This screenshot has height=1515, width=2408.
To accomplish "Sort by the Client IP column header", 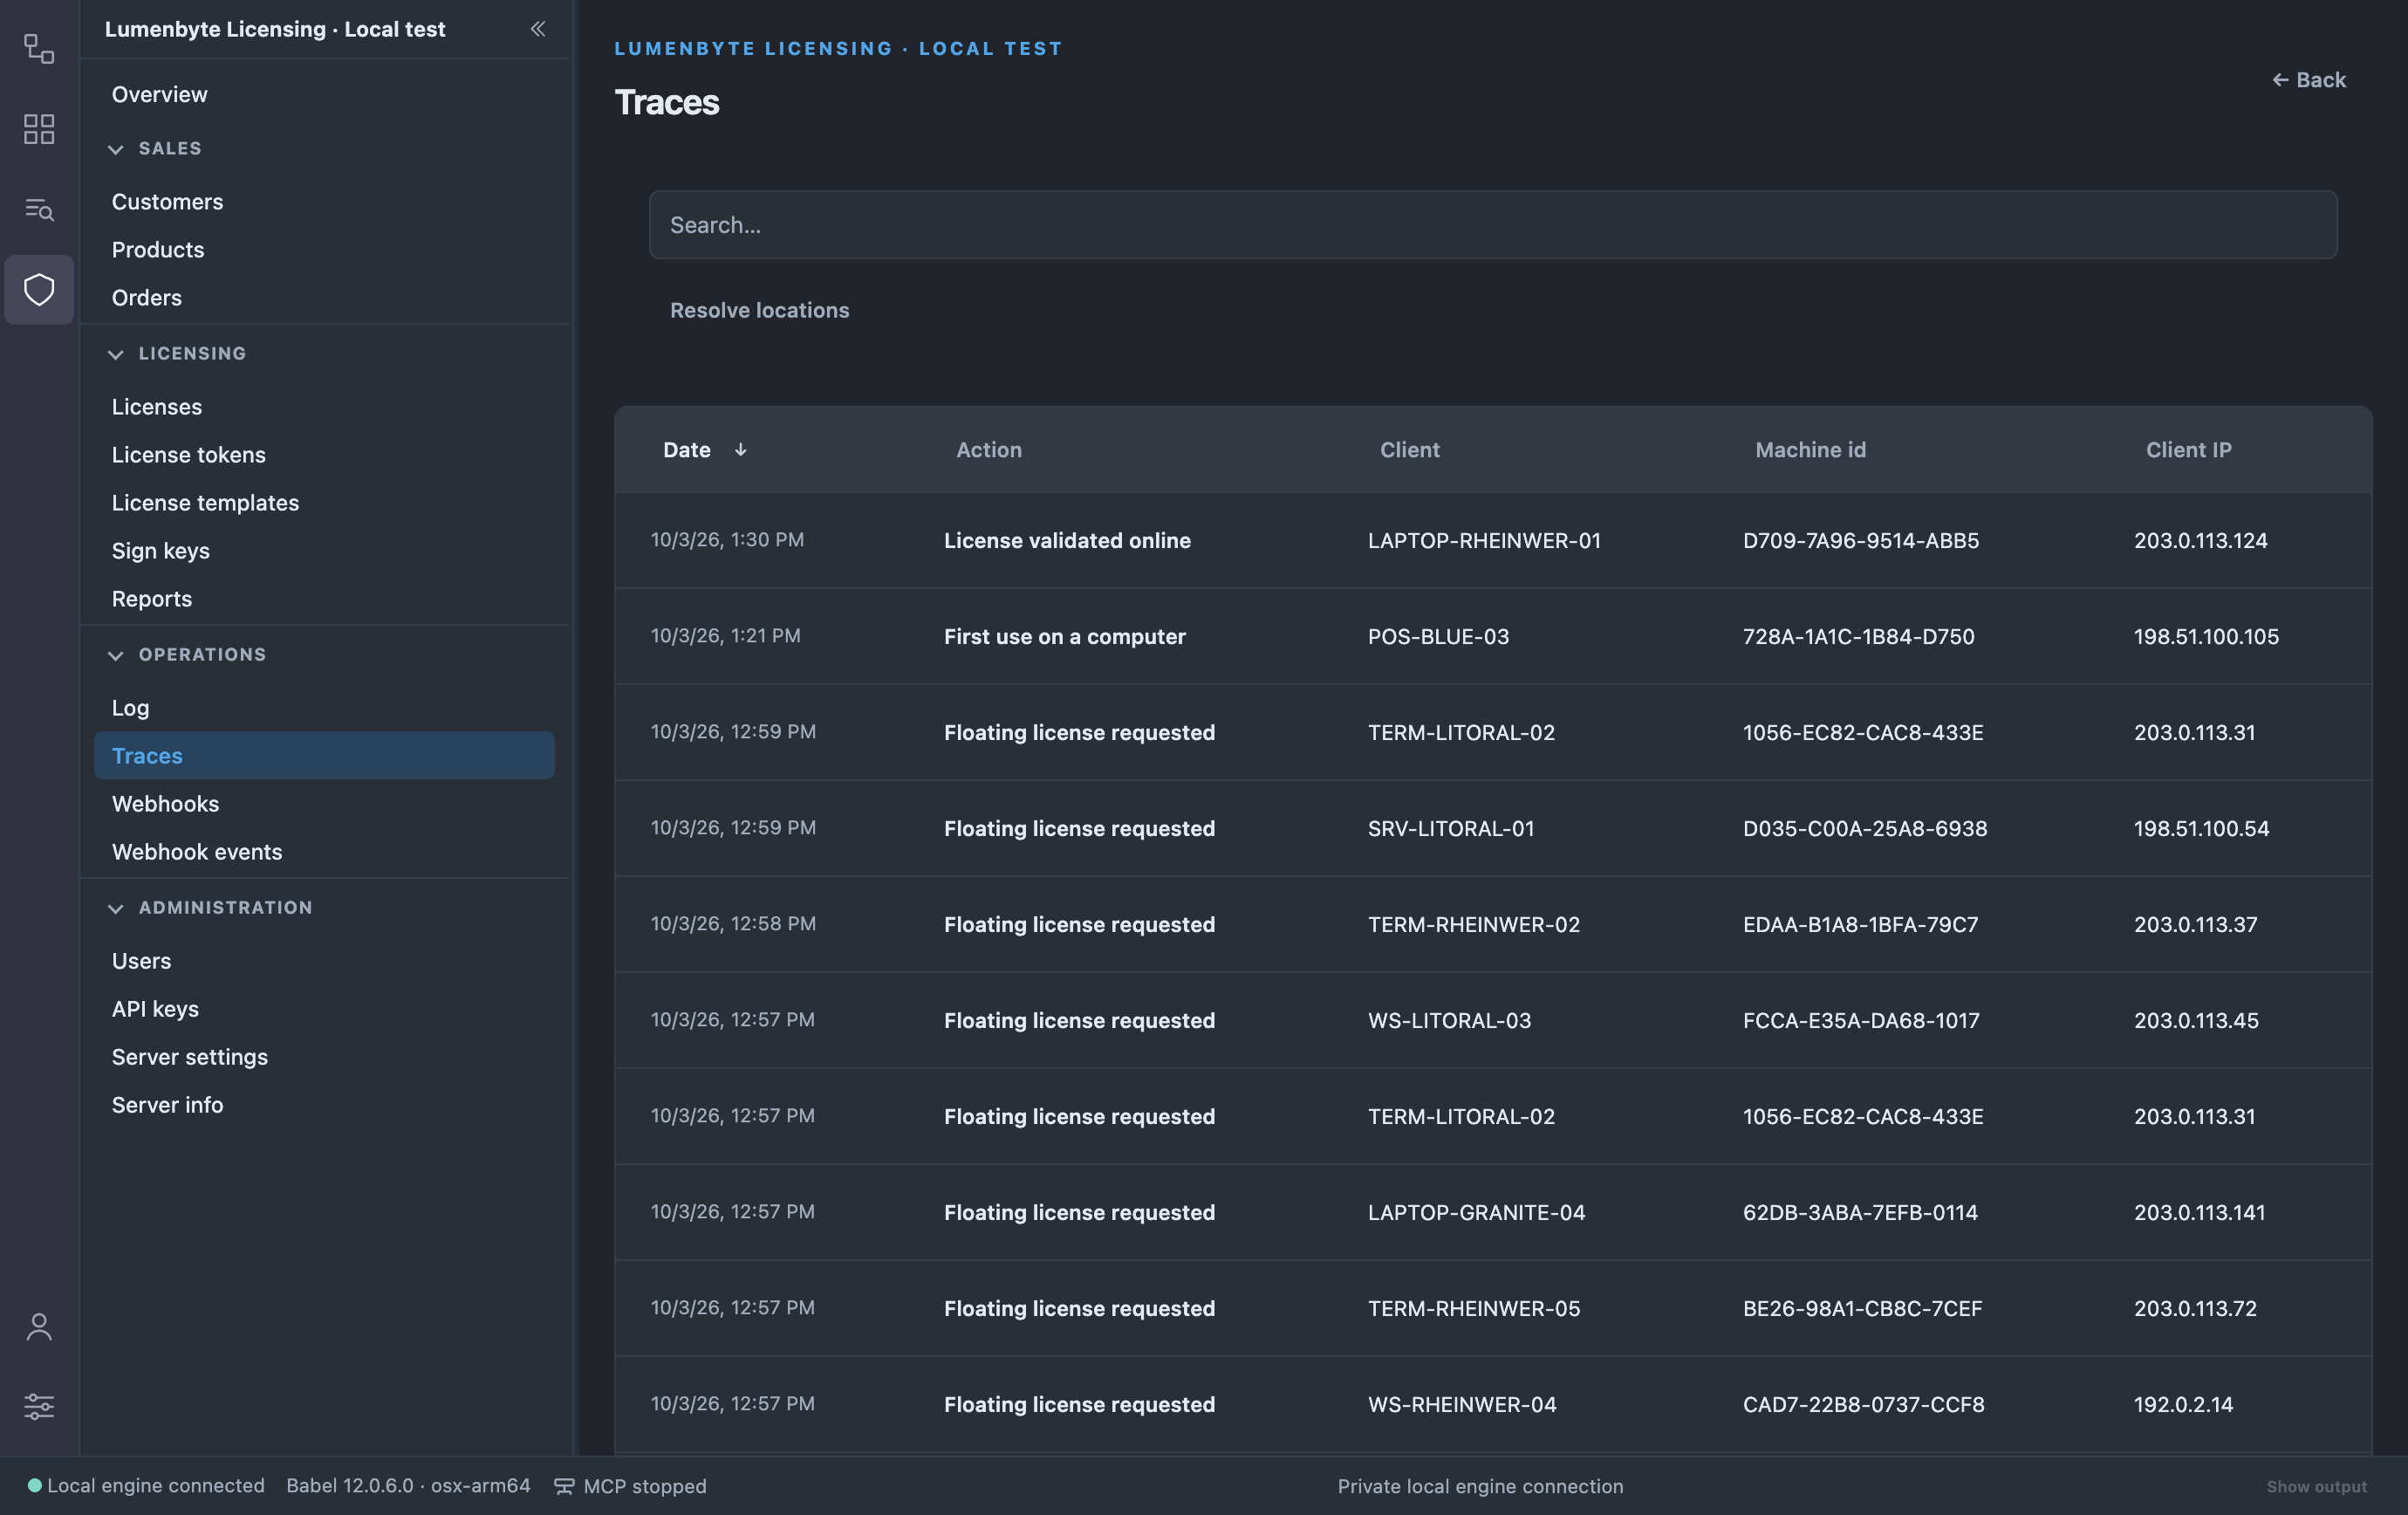I will tap(2188, 450).
